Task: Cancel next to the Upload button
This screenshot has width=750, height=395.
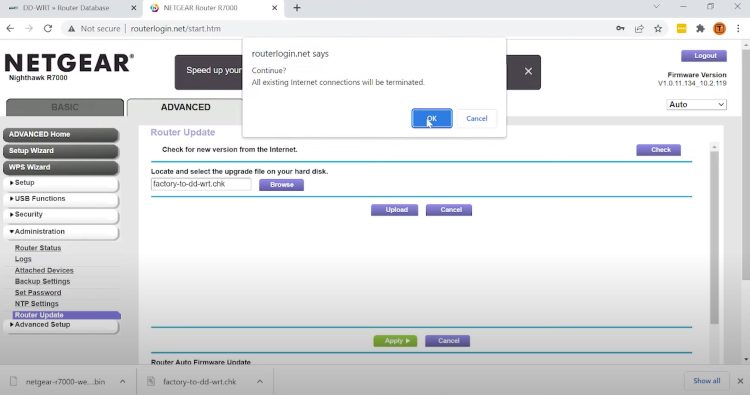Action: (x=449, y=210)
